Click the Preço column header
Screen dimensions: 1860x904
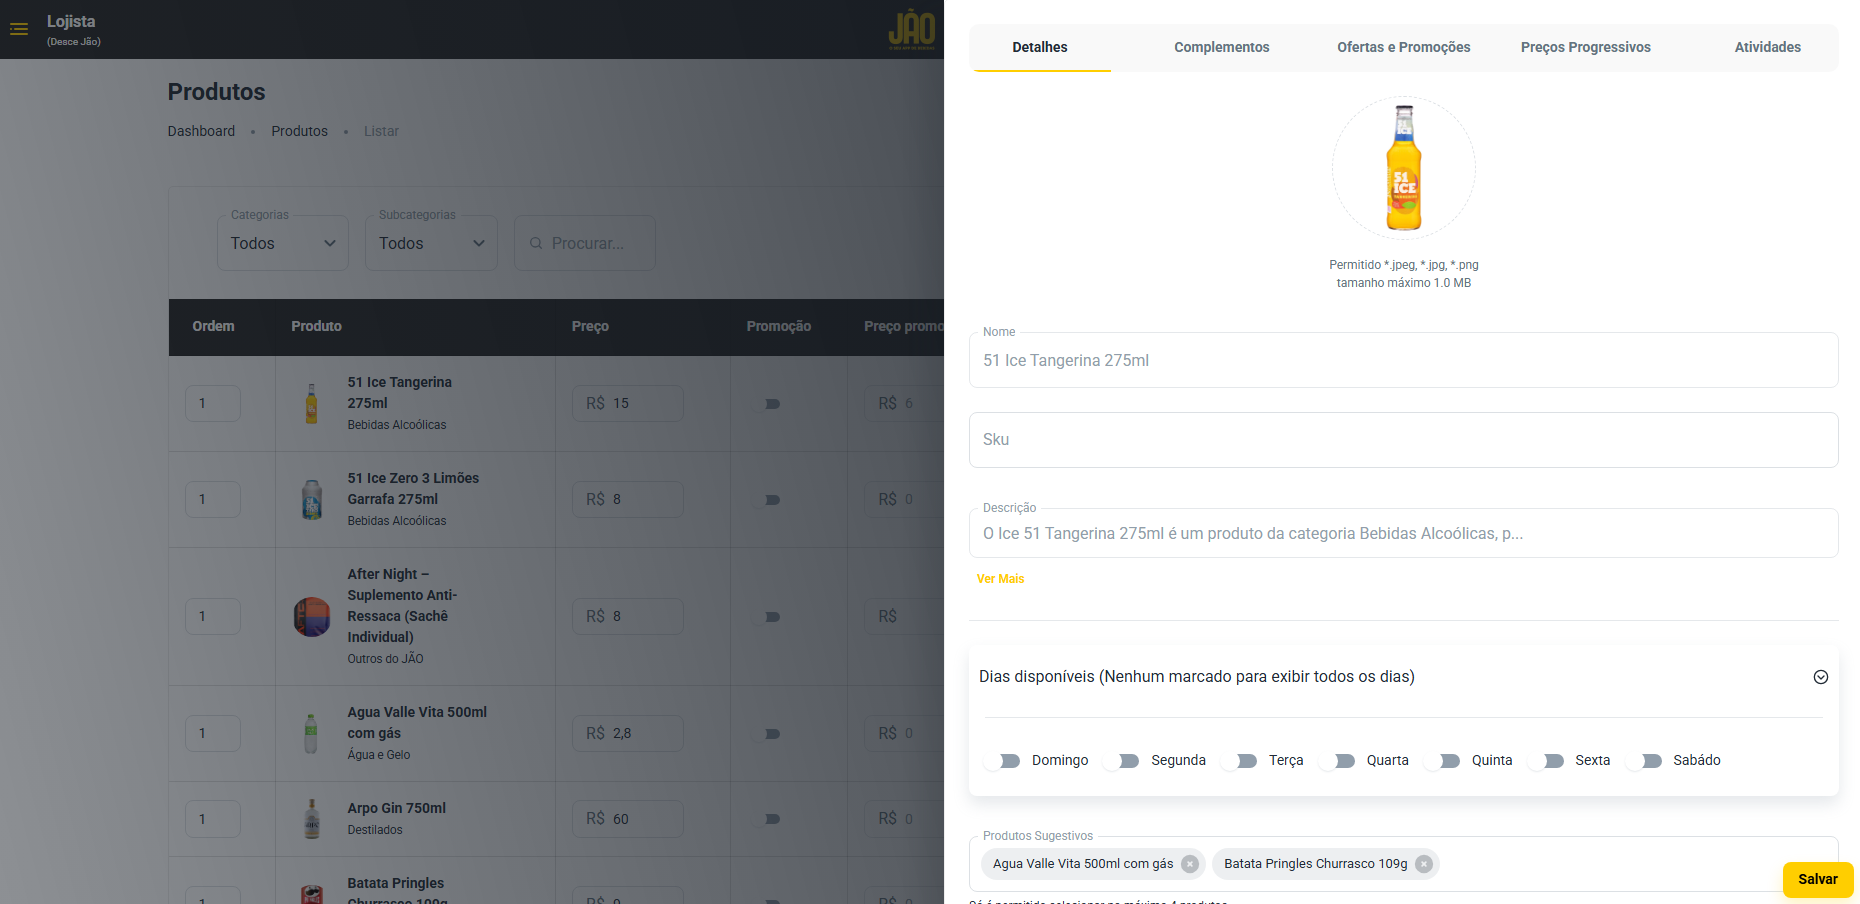(x=590, y=326)
